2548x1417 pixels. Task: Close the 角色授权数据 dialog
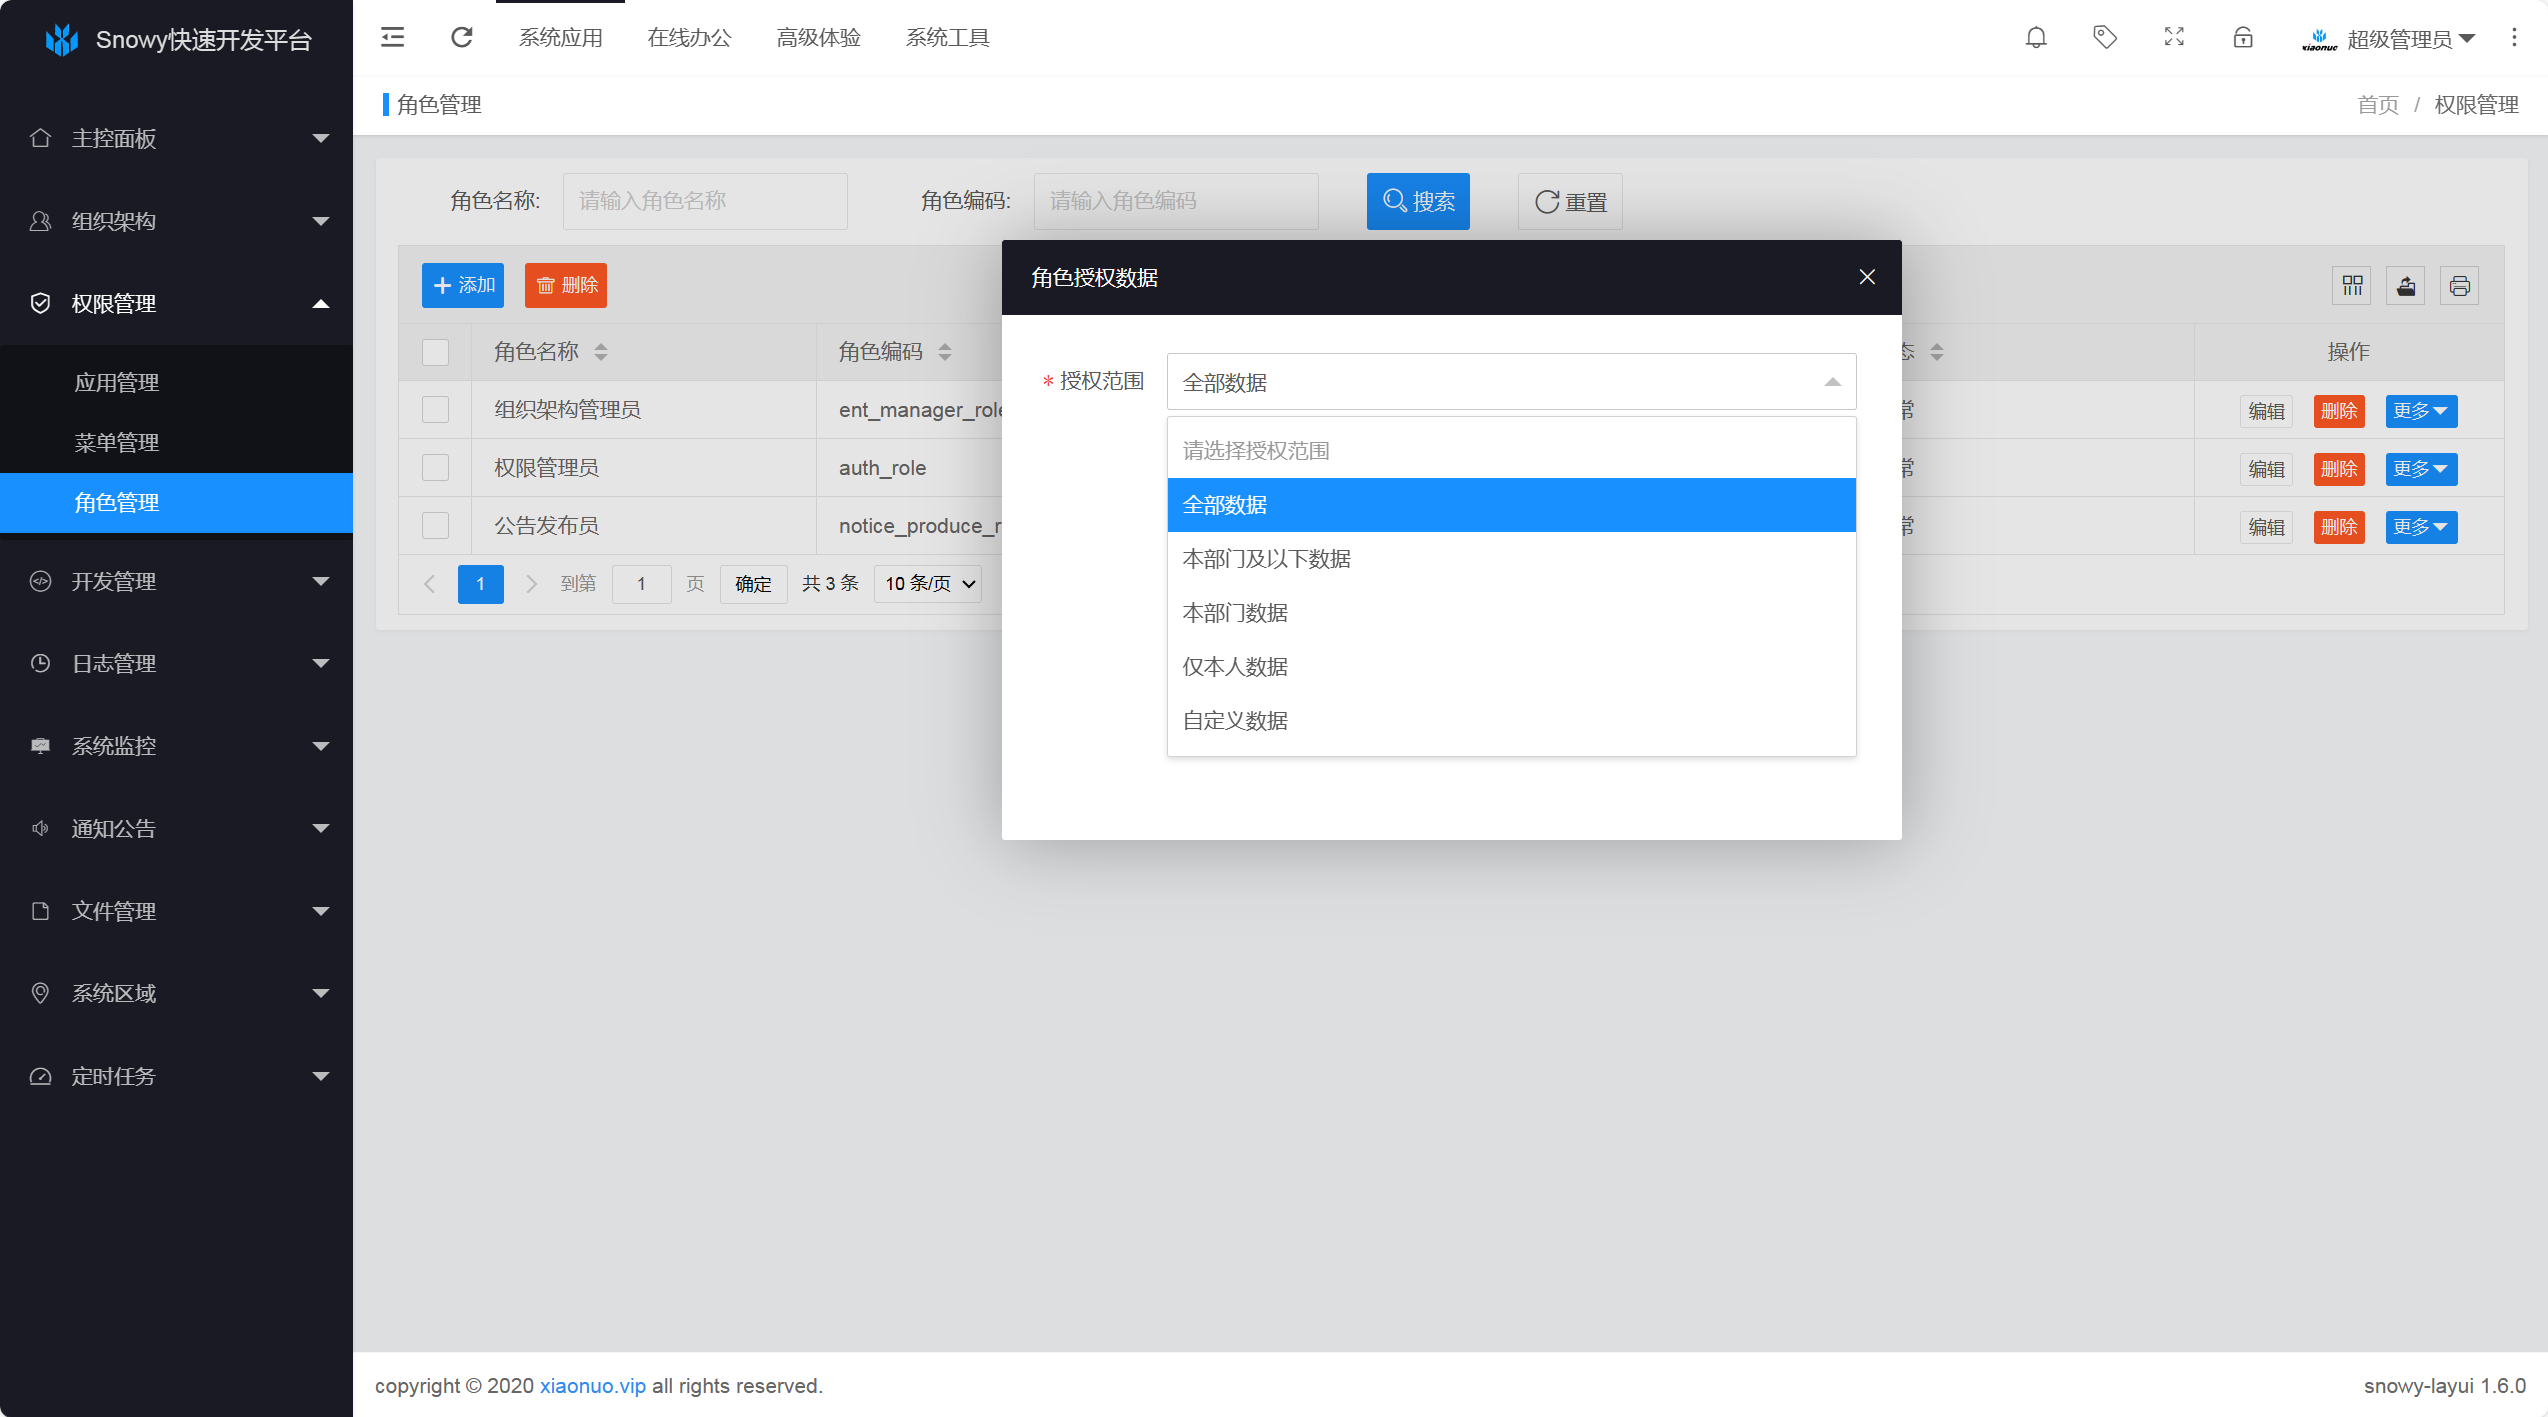pyautogui.click(x=1866, y=277)
